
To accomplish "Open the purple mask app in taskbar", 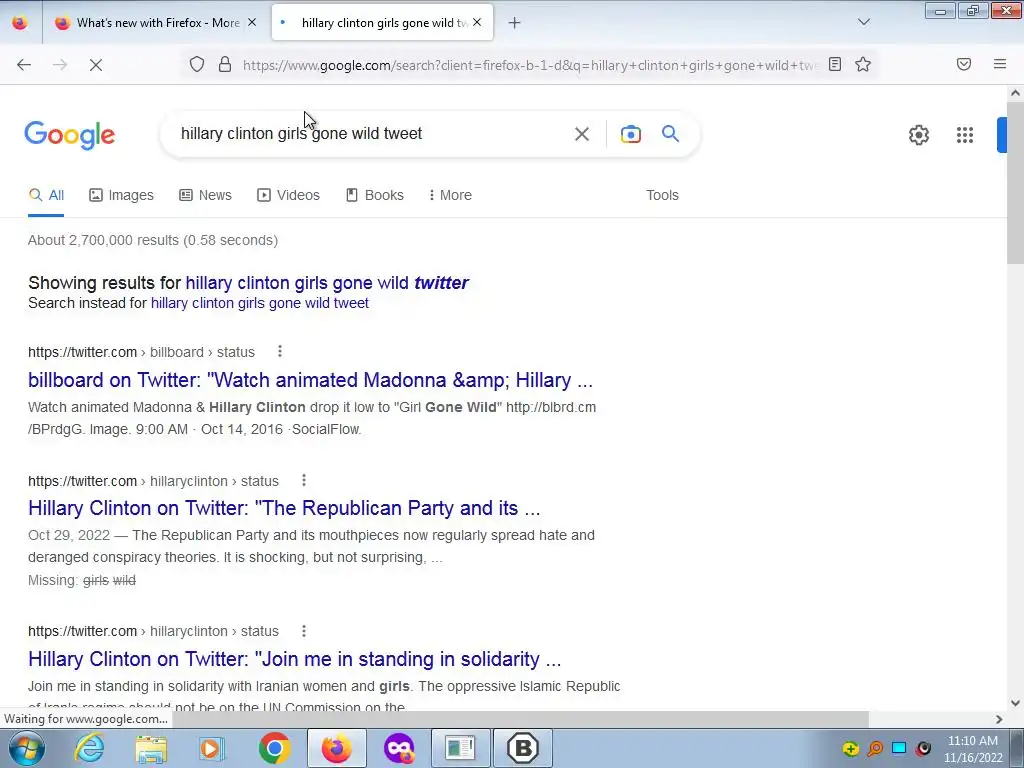I will pos(399,748).
